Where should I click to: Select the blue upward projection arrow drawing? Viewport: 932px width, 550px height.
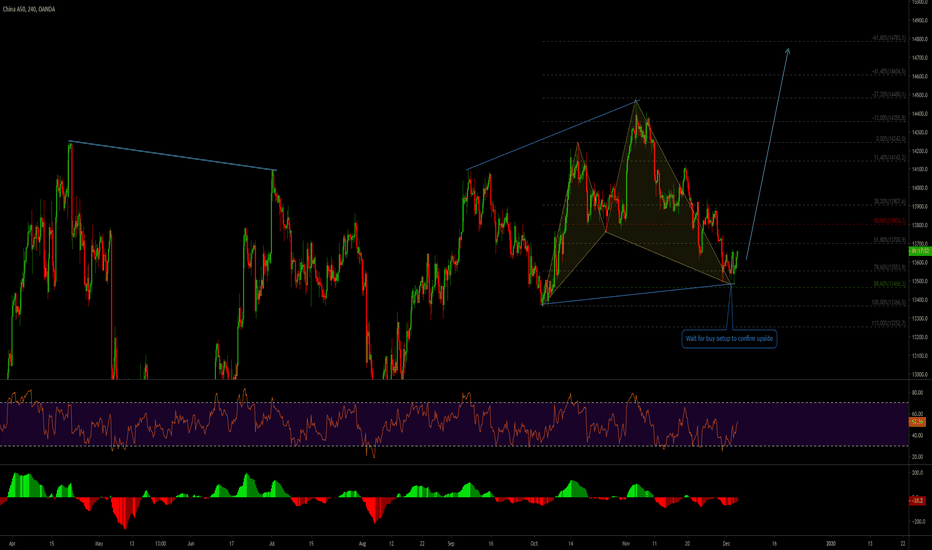click(x=768, y=153)
